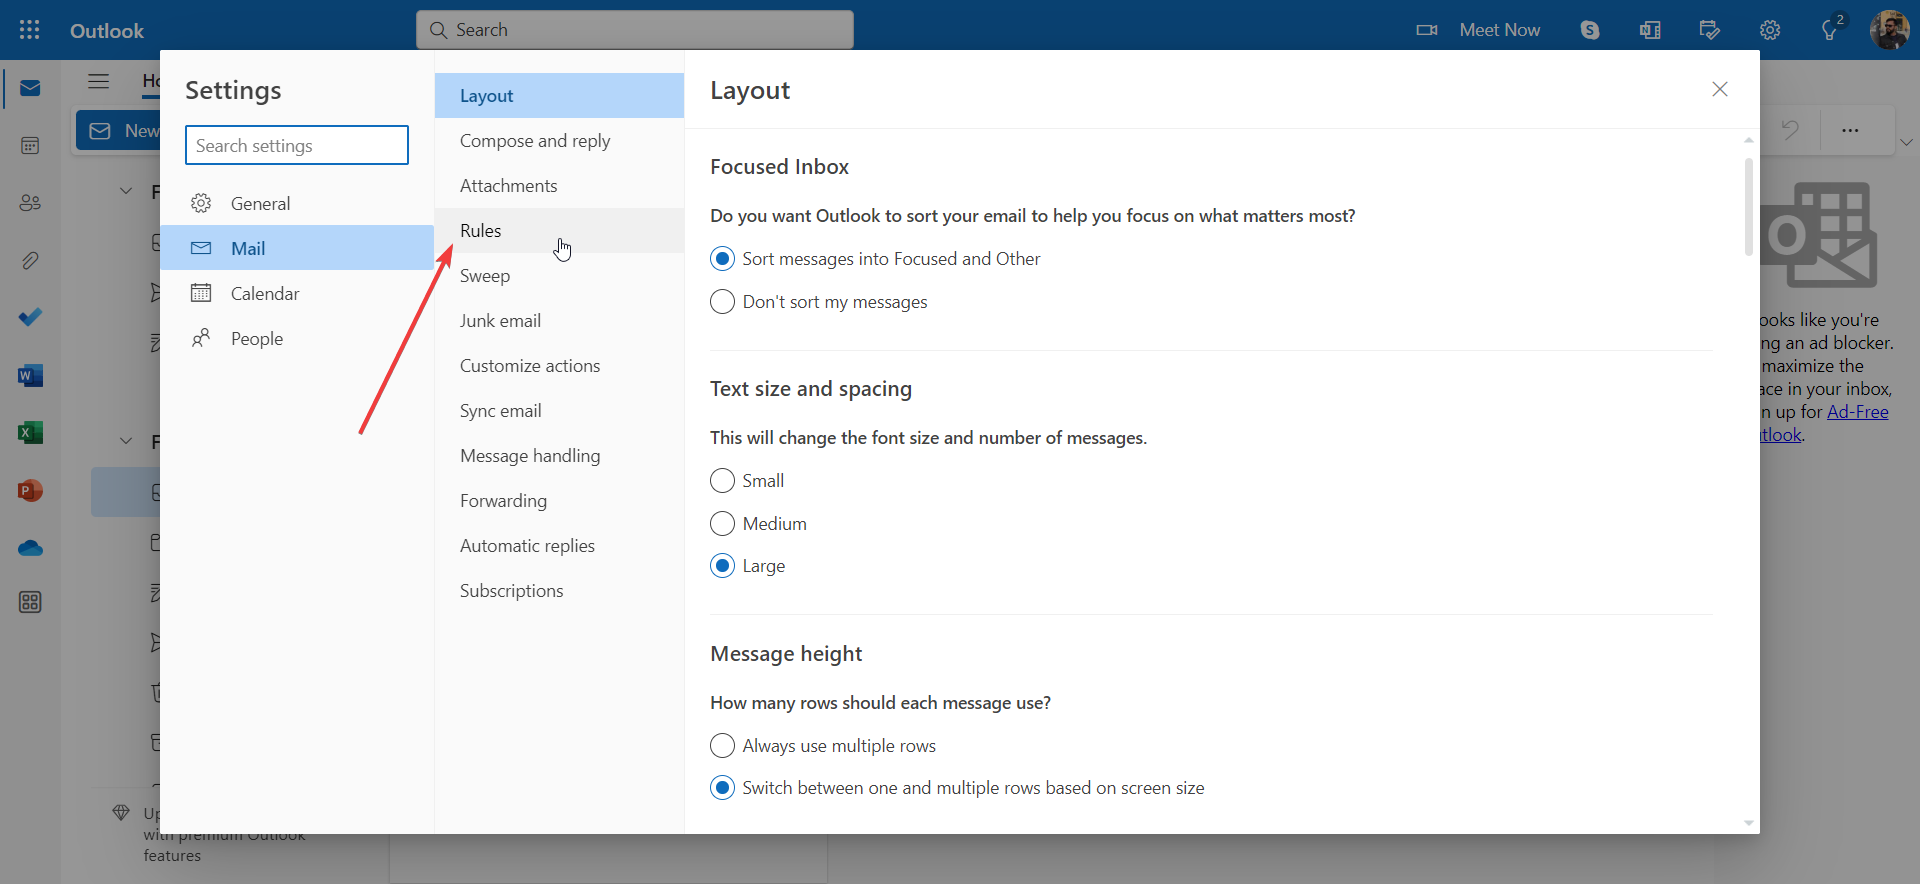The image size is (1920, 884).
Task: Choose Medium text size
Action: [x=722, y=524]
